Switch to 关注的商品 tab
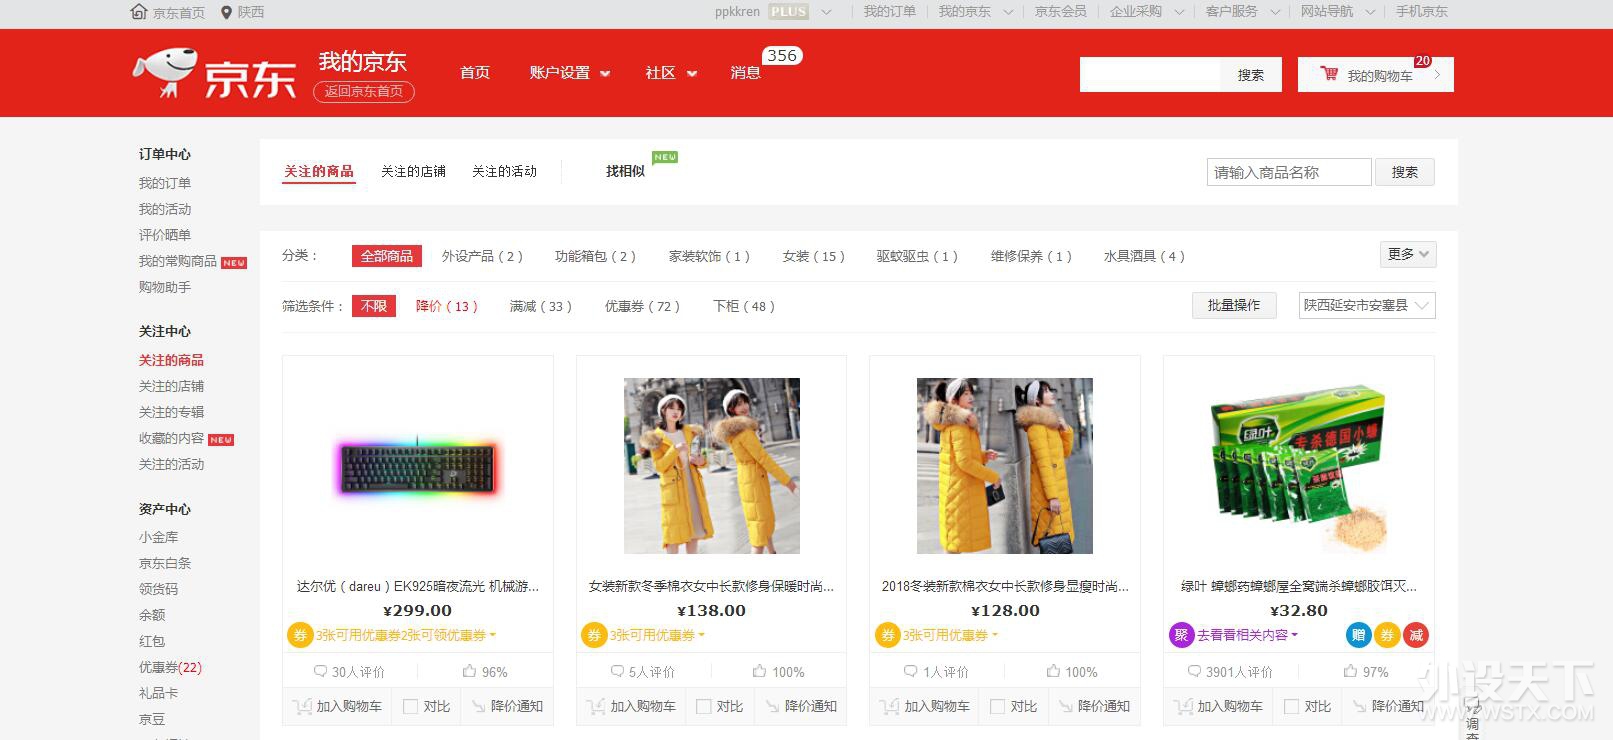This screenshot has height=740, width=1613. click(x=319, y=171)
